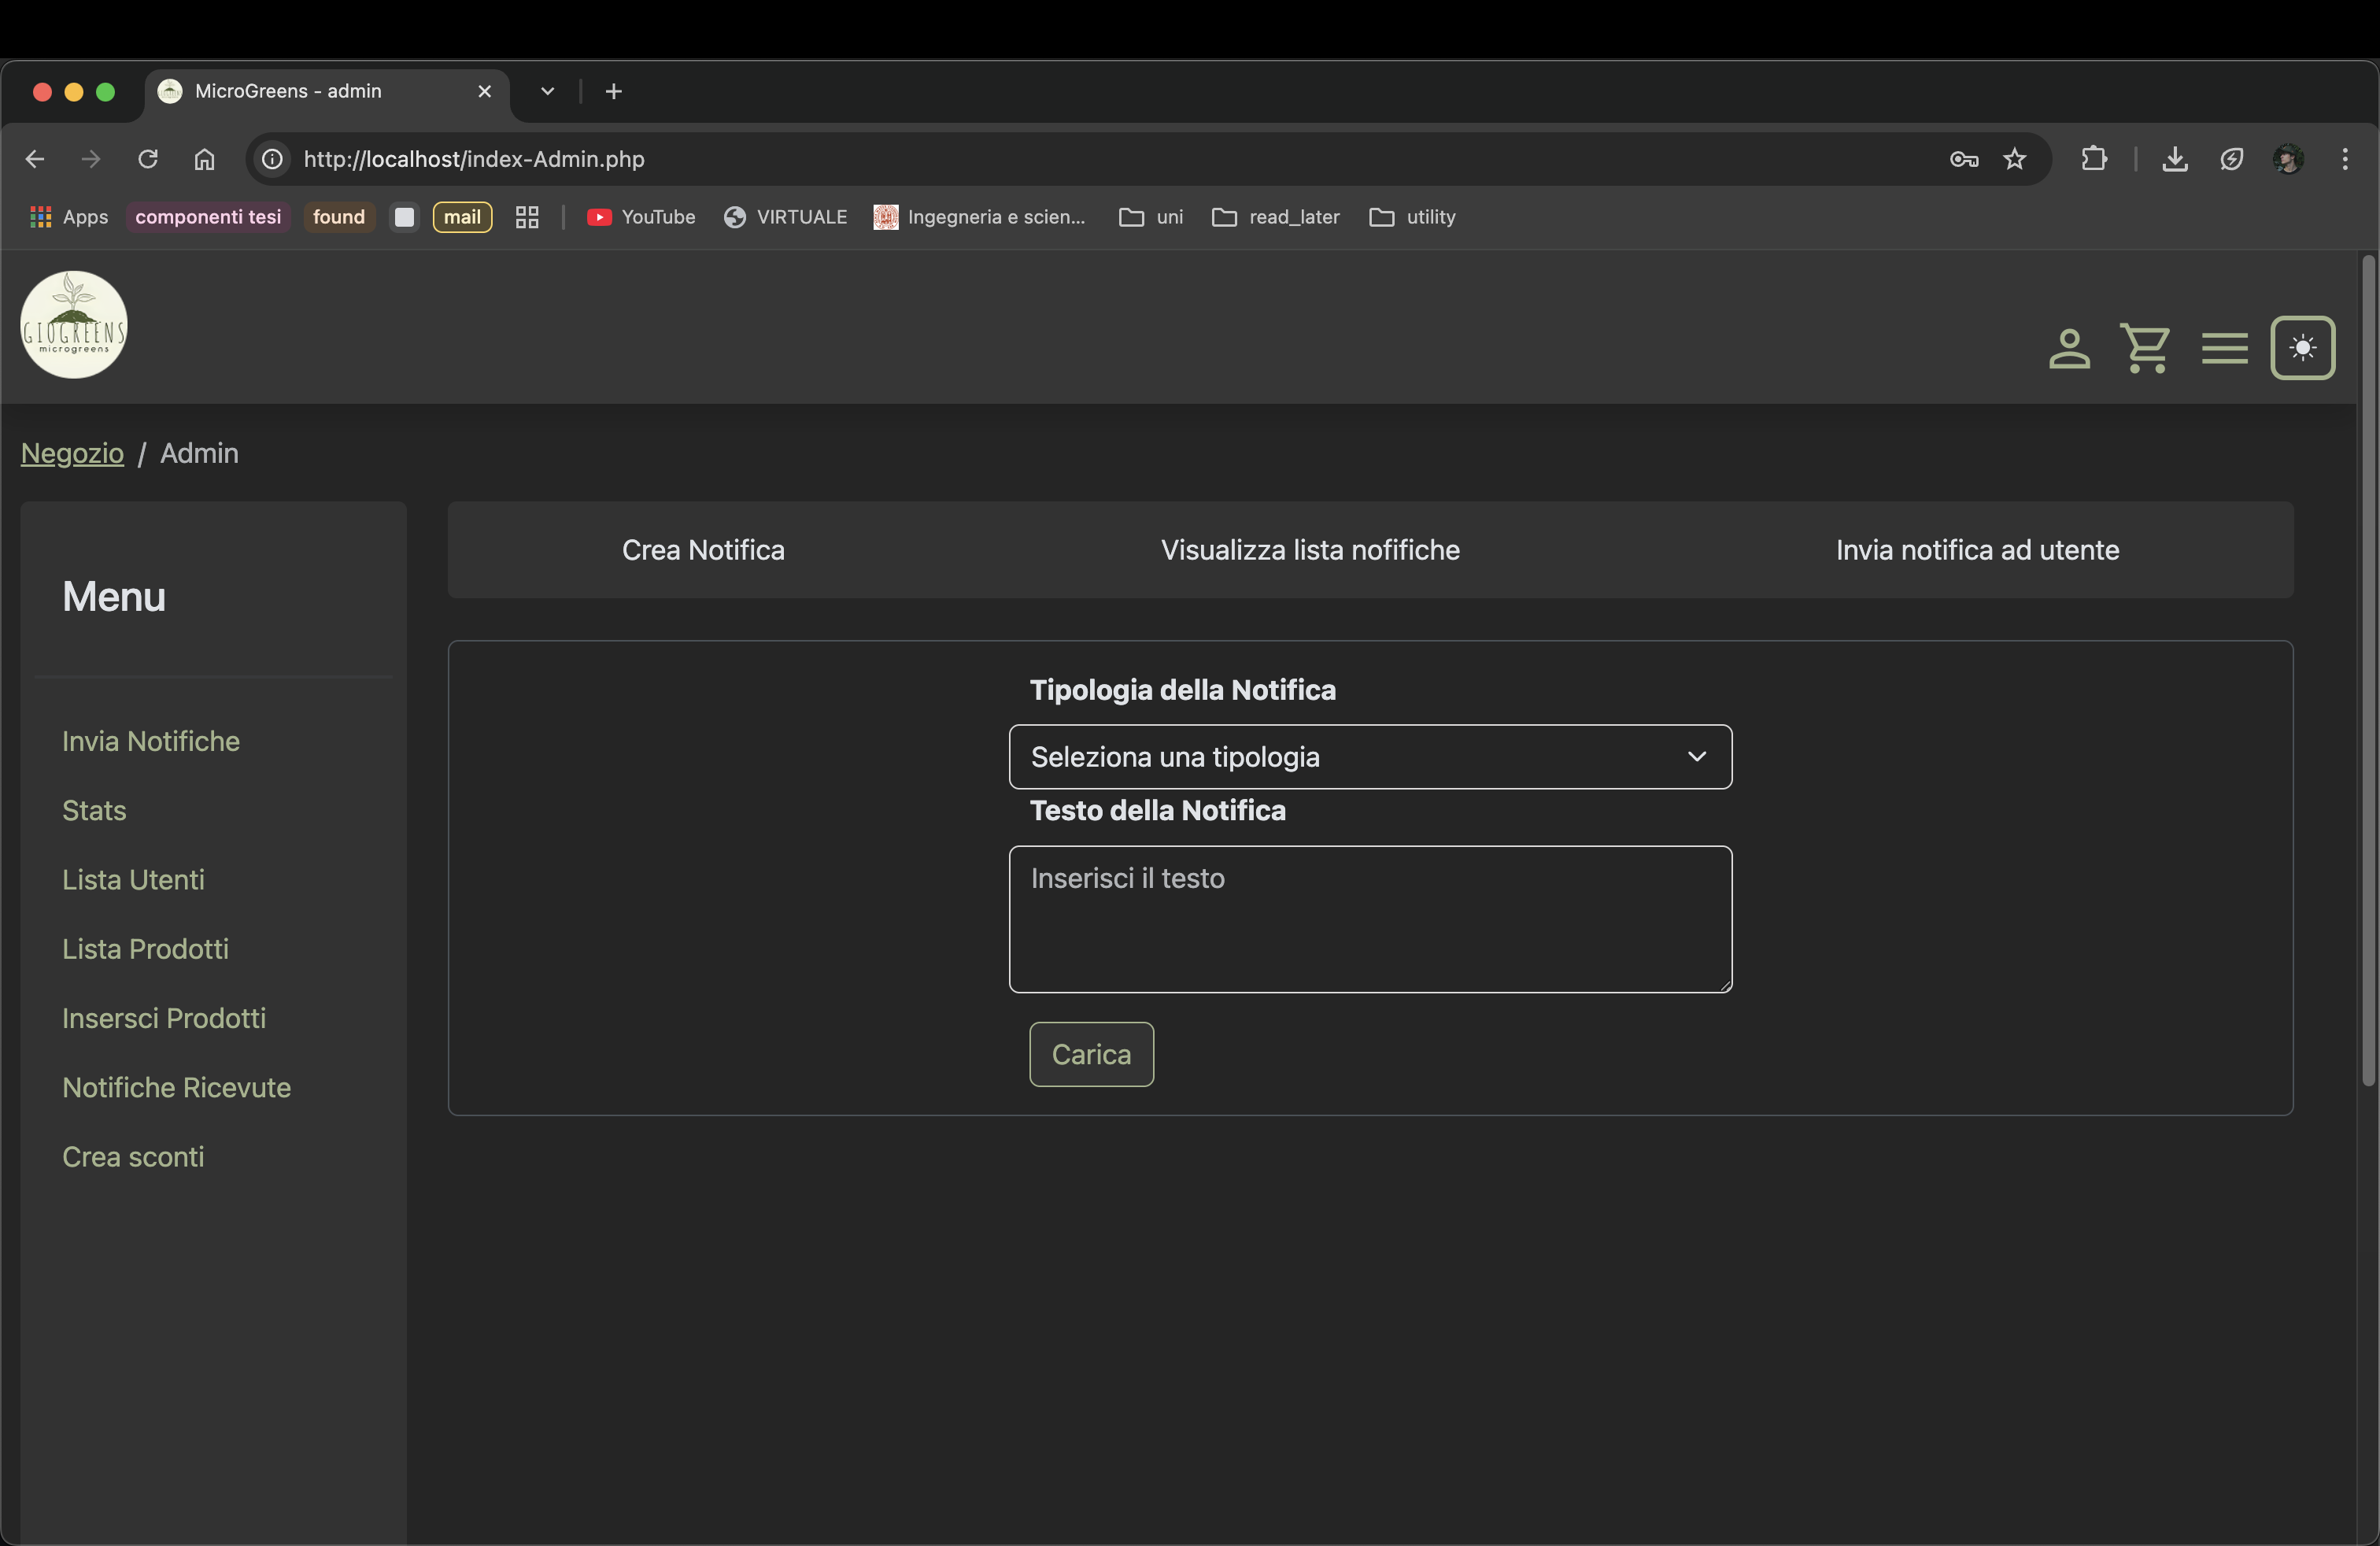
Task: Reload the page
Action: (148, 159)
